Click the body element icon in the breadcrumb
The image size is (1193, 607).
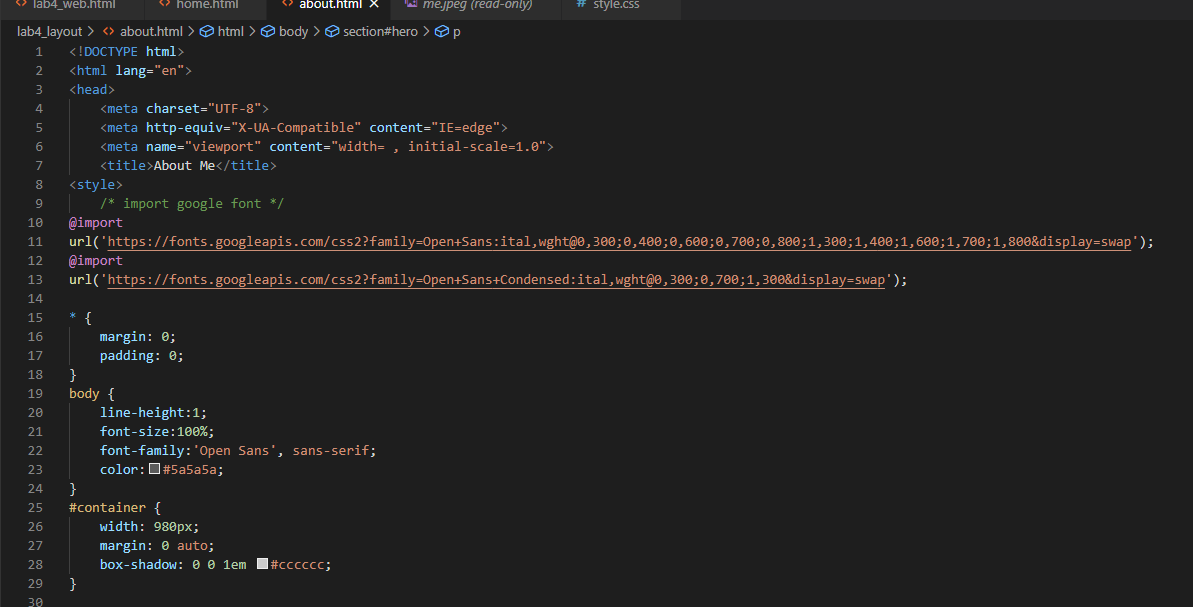tap(266, 31)
